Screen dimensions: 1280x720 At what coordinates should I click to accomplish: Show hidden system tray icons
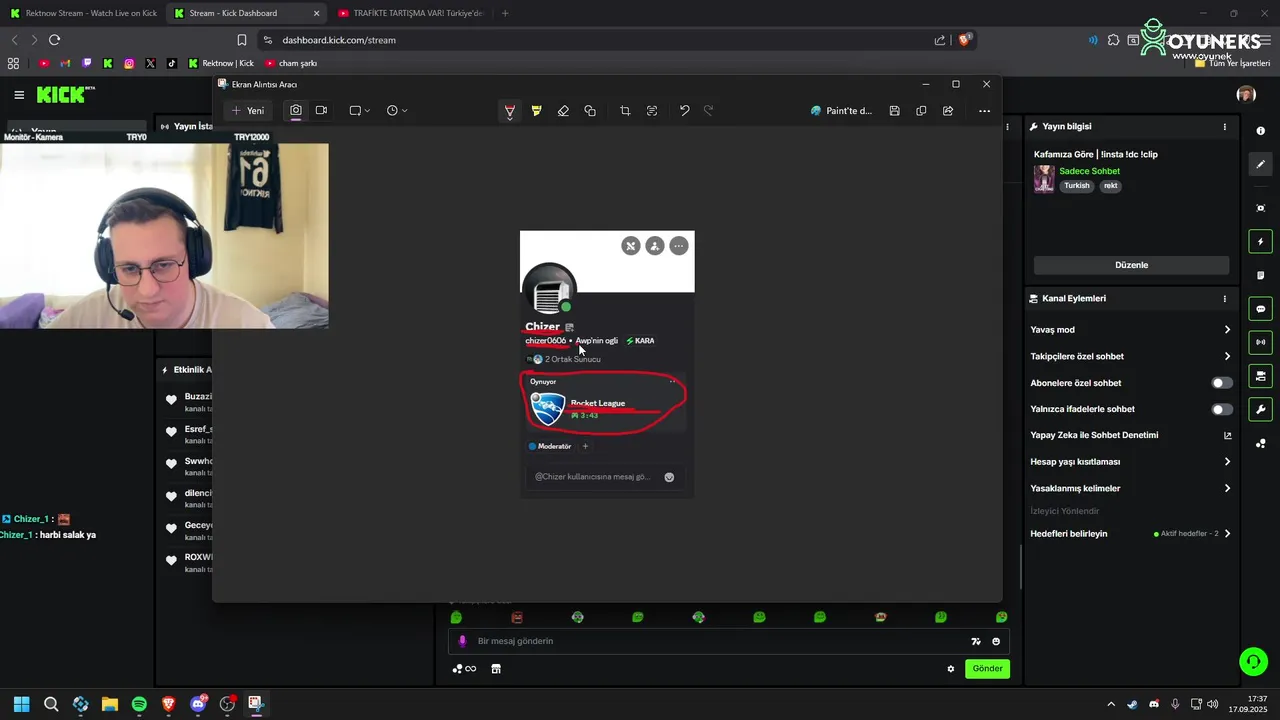tap(1110, 704)
